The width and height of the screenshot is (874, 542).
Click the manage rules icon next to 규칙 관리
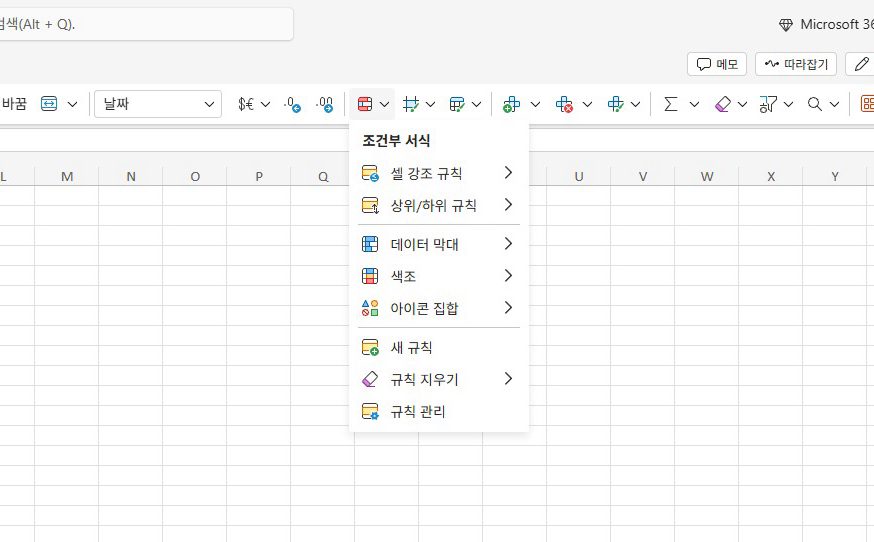coord(370,412)
